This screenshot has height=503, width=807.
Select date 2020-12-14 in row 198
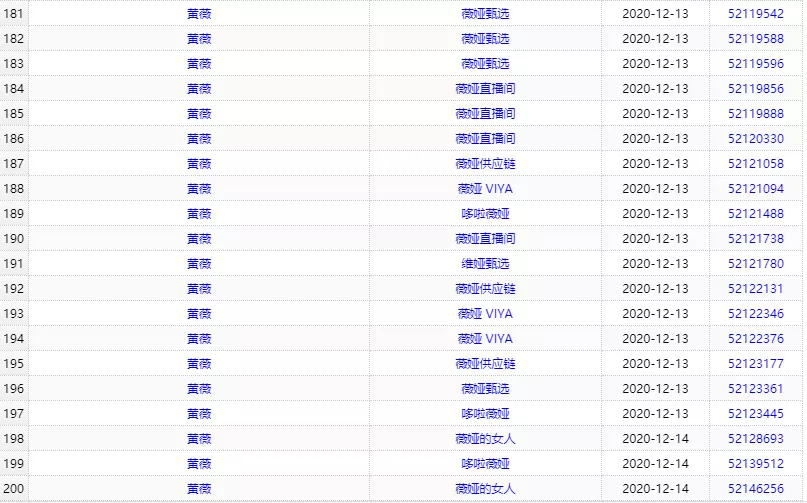pyautogui.click(x=655, y=439)
